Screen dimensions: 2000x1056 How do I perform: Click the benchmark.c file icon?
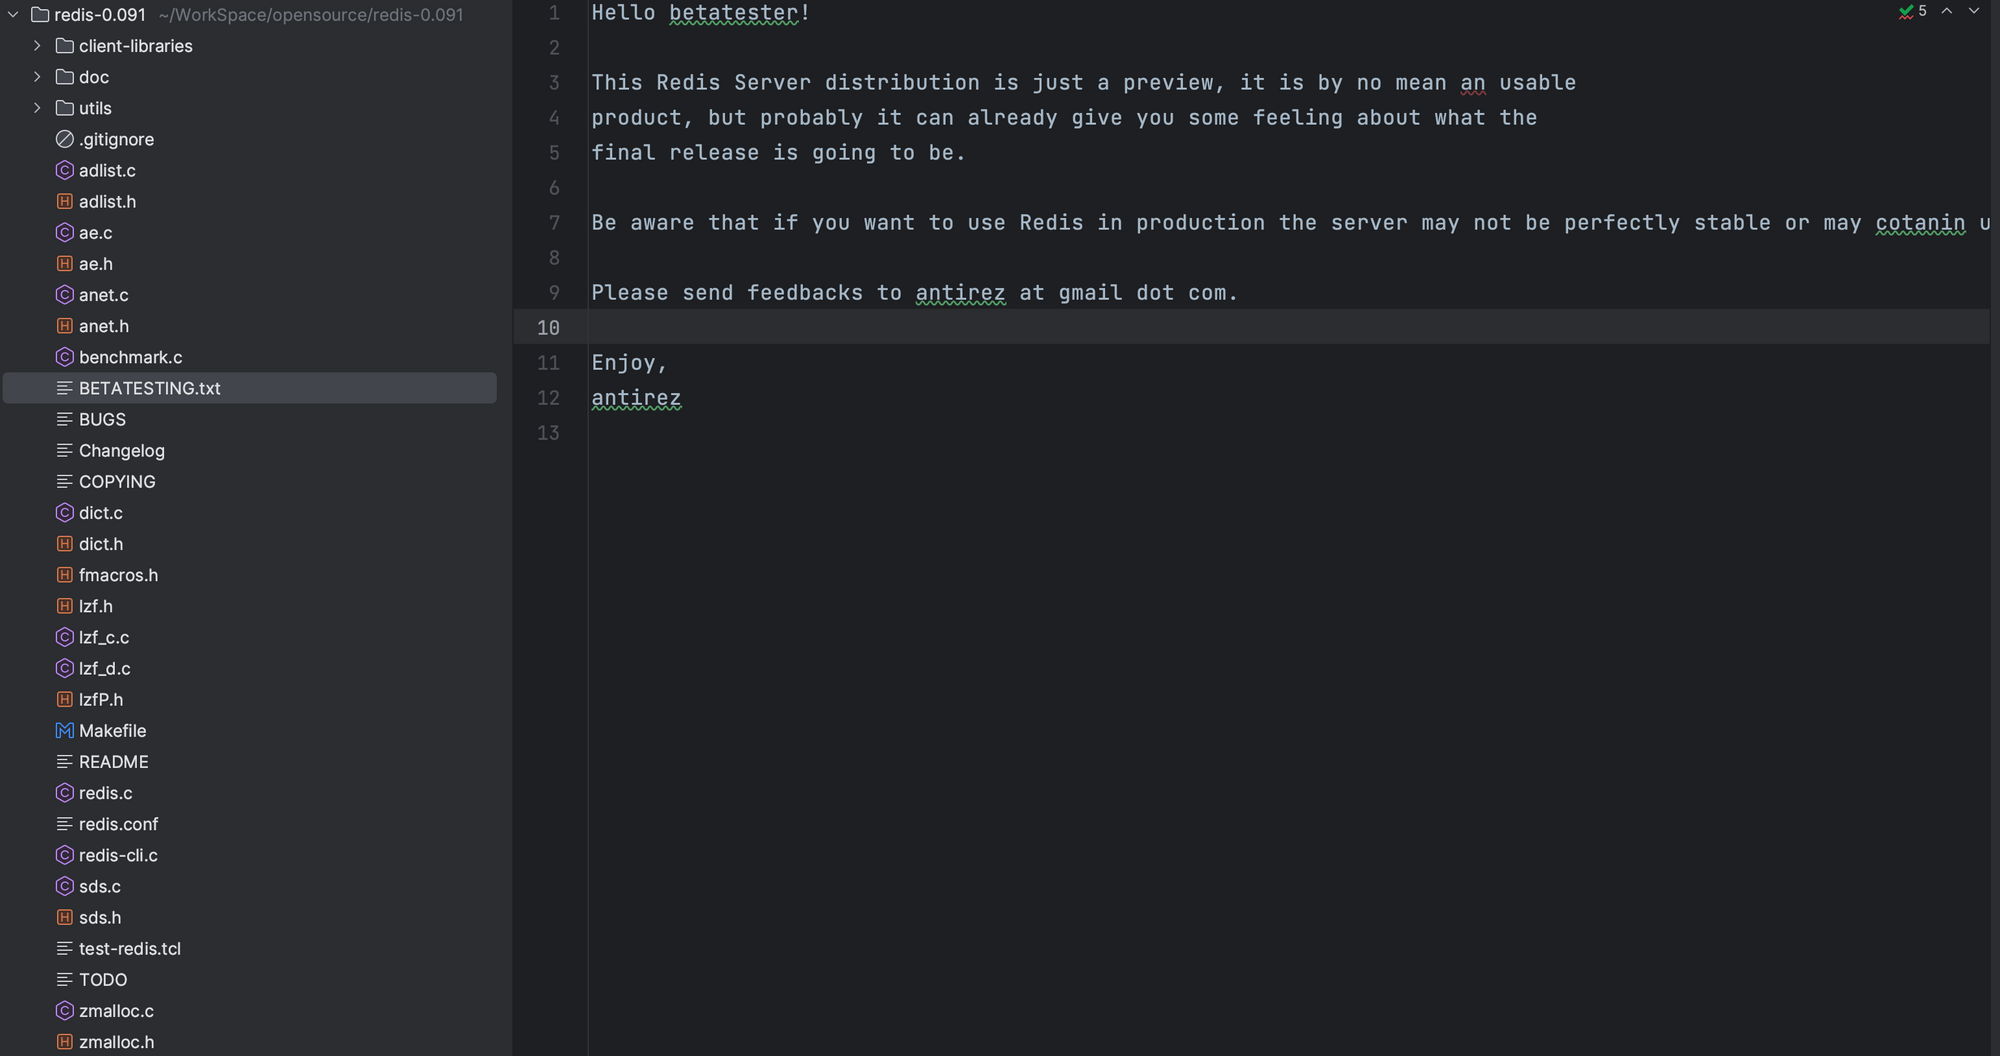pyautogui.click(x=65, y=357)
